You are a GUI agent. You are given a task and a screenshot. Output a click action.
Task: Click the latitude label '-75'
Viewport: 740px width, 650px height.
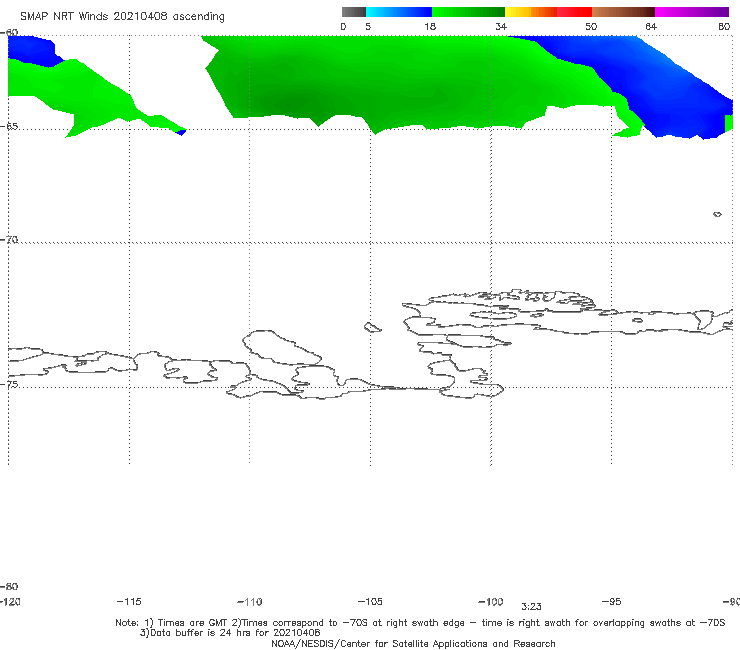click(x=9, y=384)
